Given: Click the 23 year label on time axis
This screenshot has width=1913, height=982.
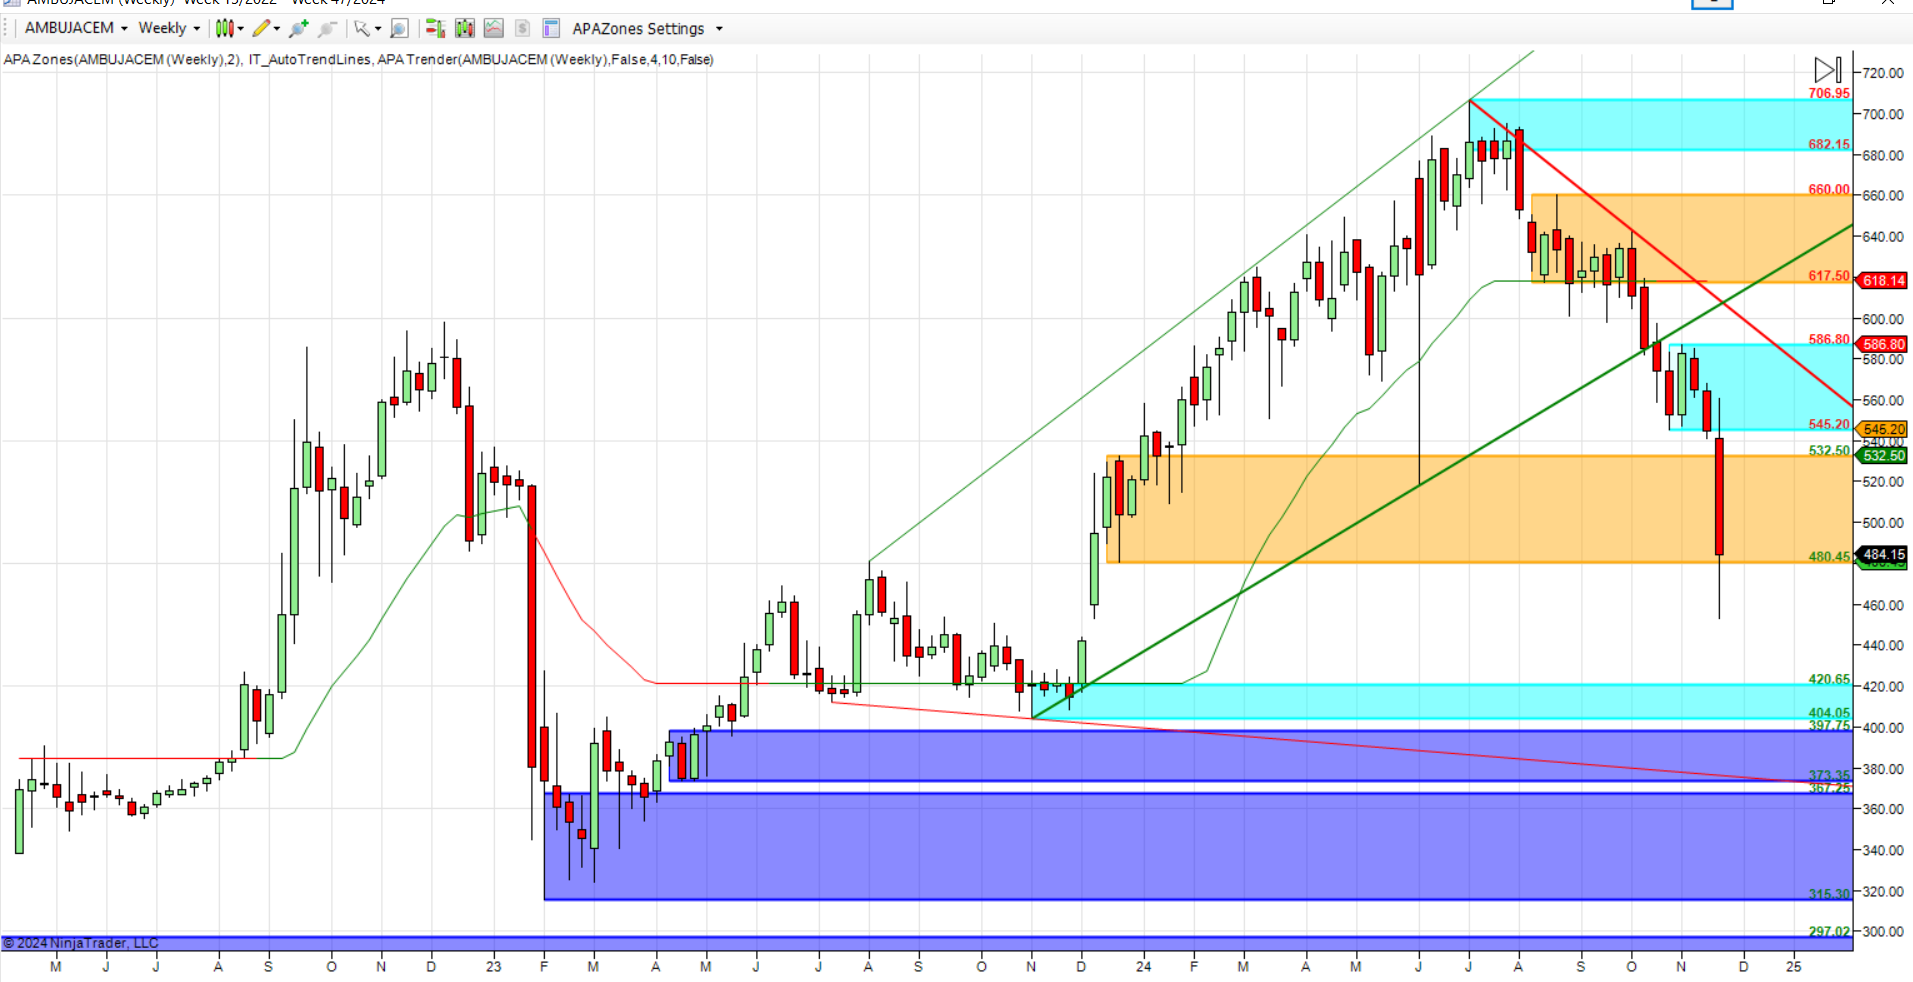Looking at the screenshot, I should pos(494,966).
